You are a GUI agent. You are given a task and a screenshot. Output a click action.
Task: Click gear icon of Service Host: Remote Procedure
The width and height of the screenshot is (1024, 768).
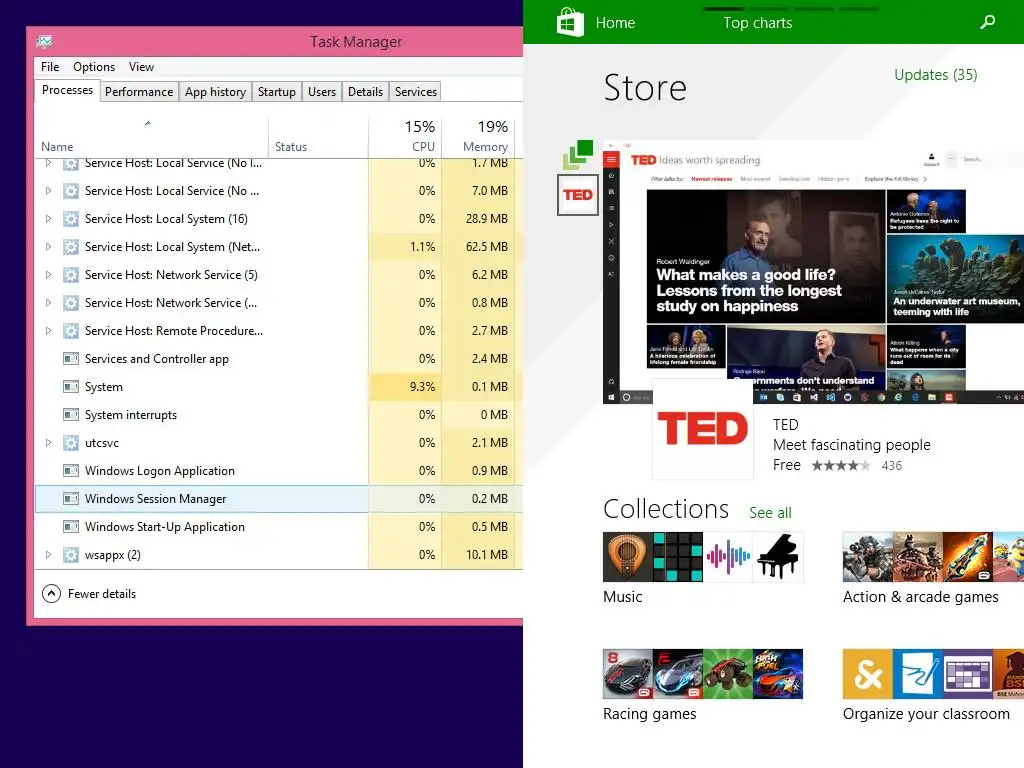click(71, 331)
